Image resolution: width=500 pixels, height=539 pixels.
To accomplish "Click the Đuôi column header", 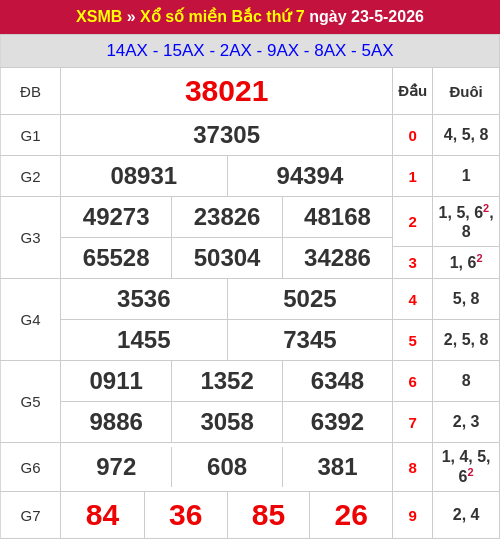I will (466, 92).
